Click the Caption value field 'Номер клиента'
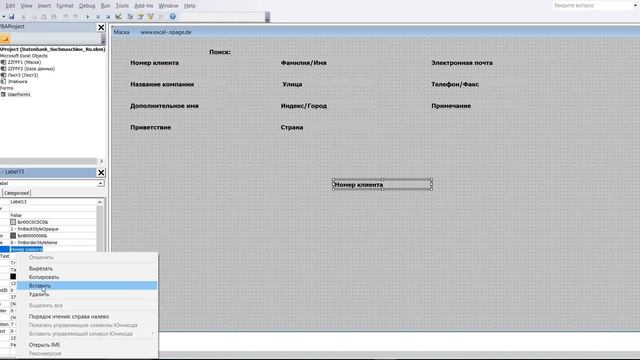Viewport: 640px width, 360px height. (x=53, y=249)
